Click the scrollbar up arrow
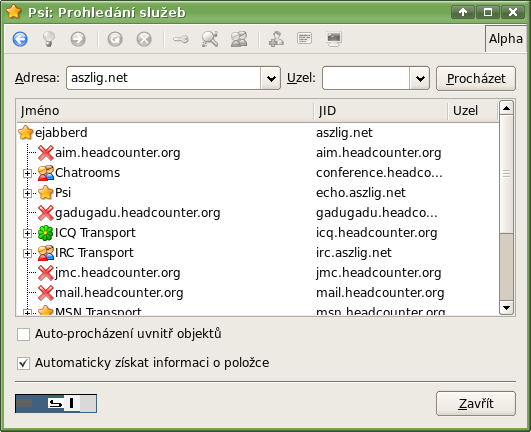This screenshot has width=531, height=432. (506, 108)
